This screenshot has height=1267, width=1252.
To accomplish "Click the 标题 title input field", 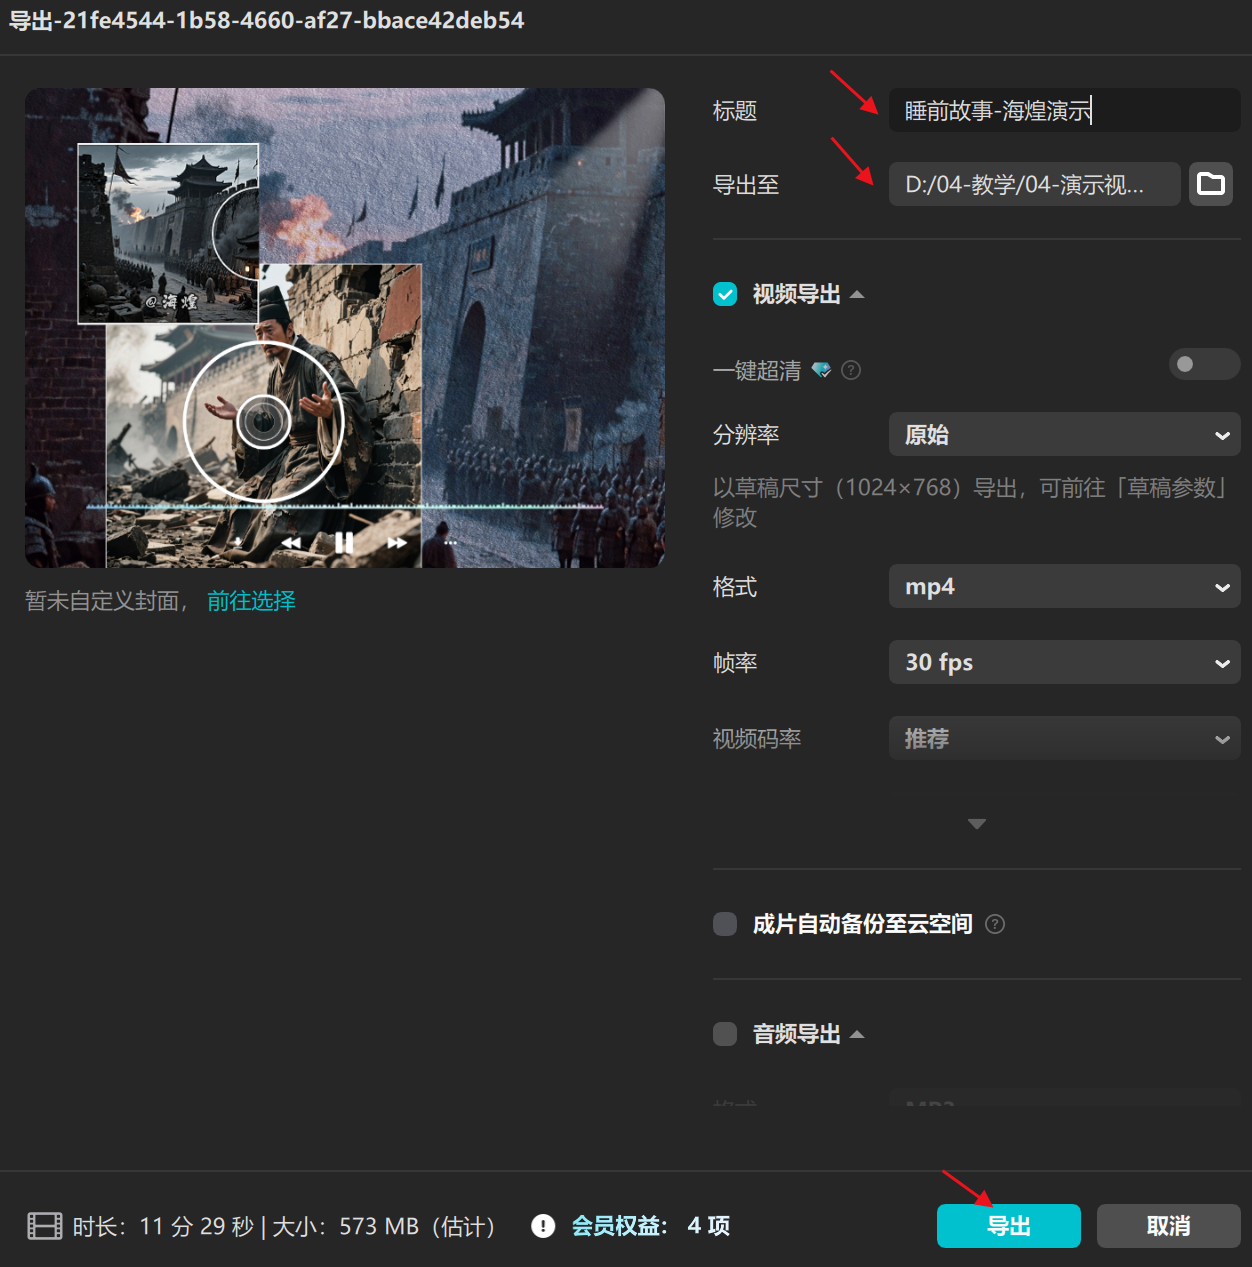I will (x=1063, y=111).
